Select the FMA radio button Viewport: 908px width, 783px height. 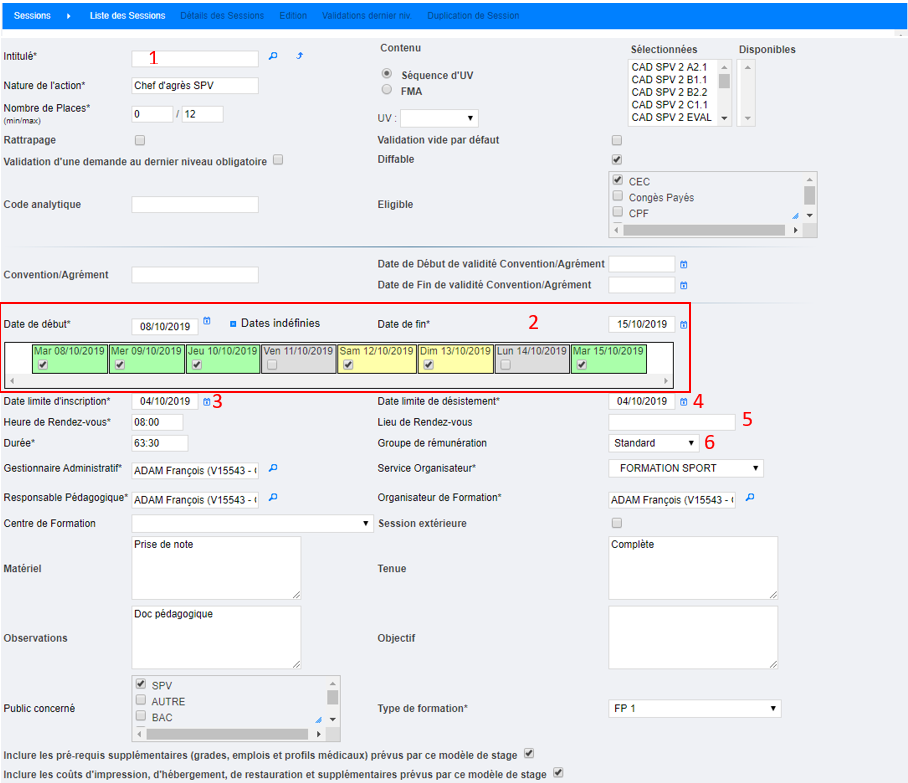387,90
